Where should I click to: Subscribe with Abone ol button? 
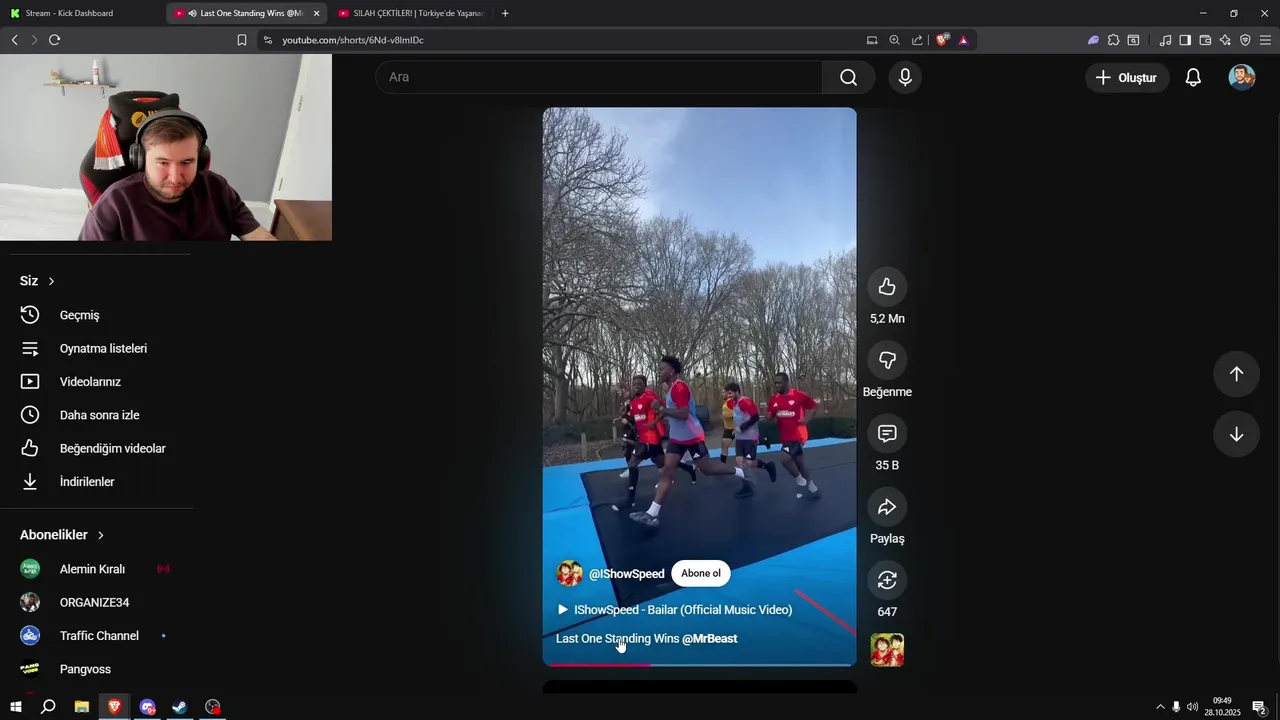(x=701, y=573)
